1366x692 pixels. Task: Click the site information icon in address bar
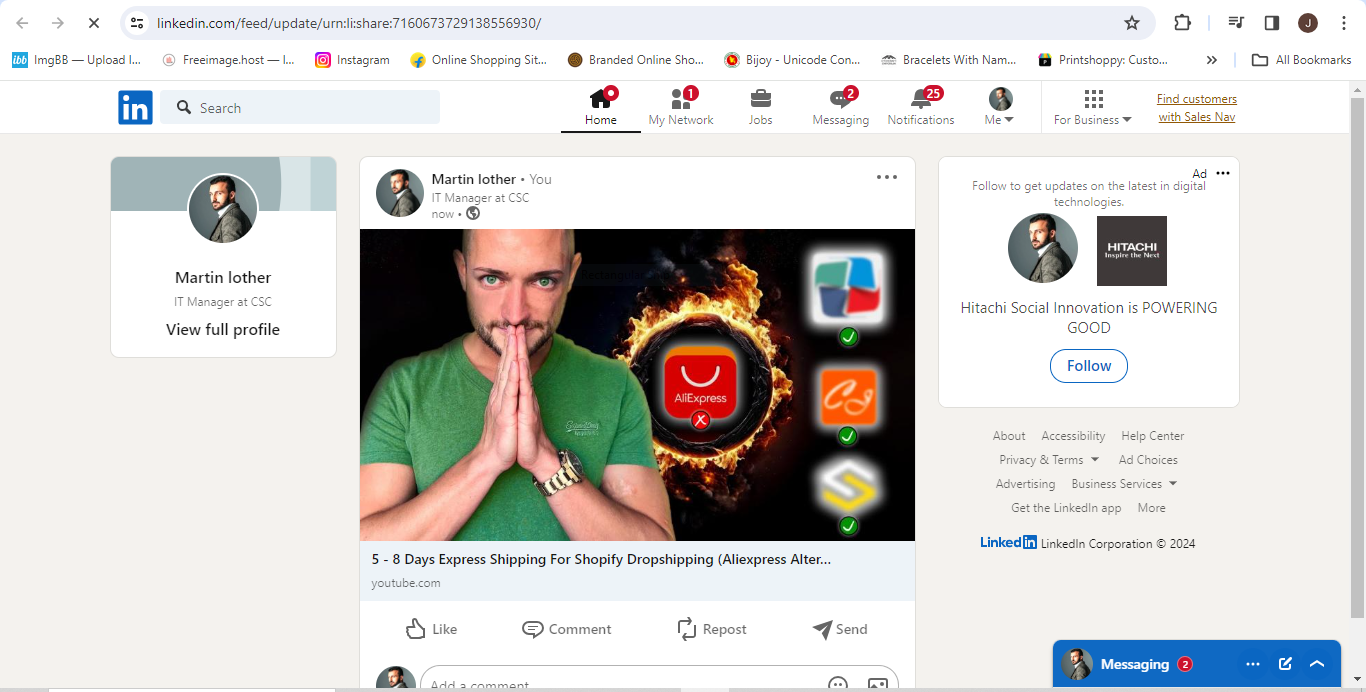pyautogui.click(x=138, y=23)
